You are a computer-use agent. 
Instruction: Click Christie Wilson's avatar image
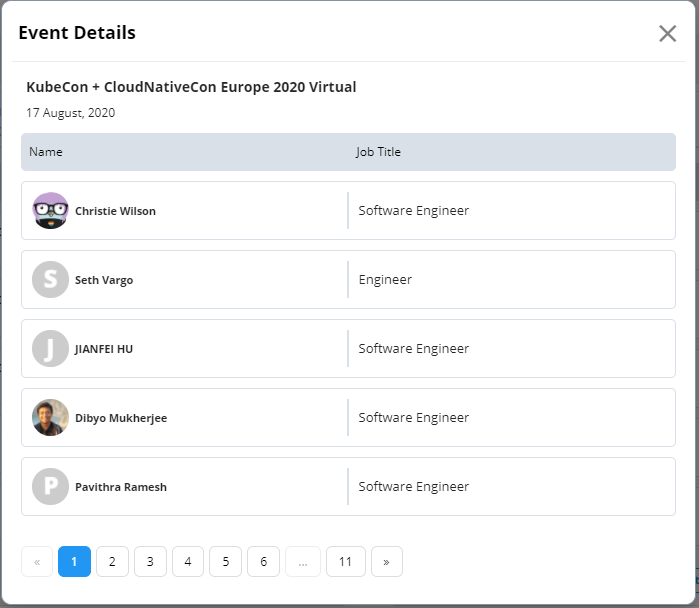[x=50, y=210]
